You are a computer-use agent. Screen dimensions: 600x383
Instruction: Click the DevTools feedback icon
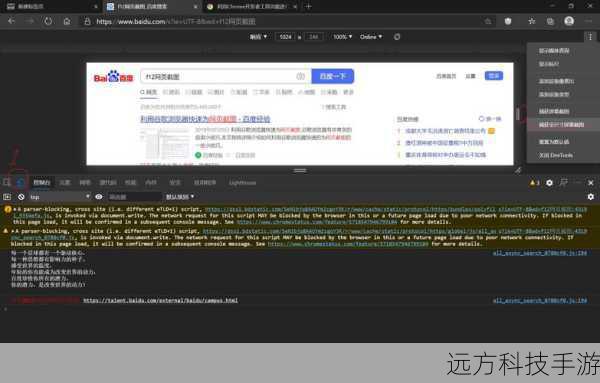(564, 183)
